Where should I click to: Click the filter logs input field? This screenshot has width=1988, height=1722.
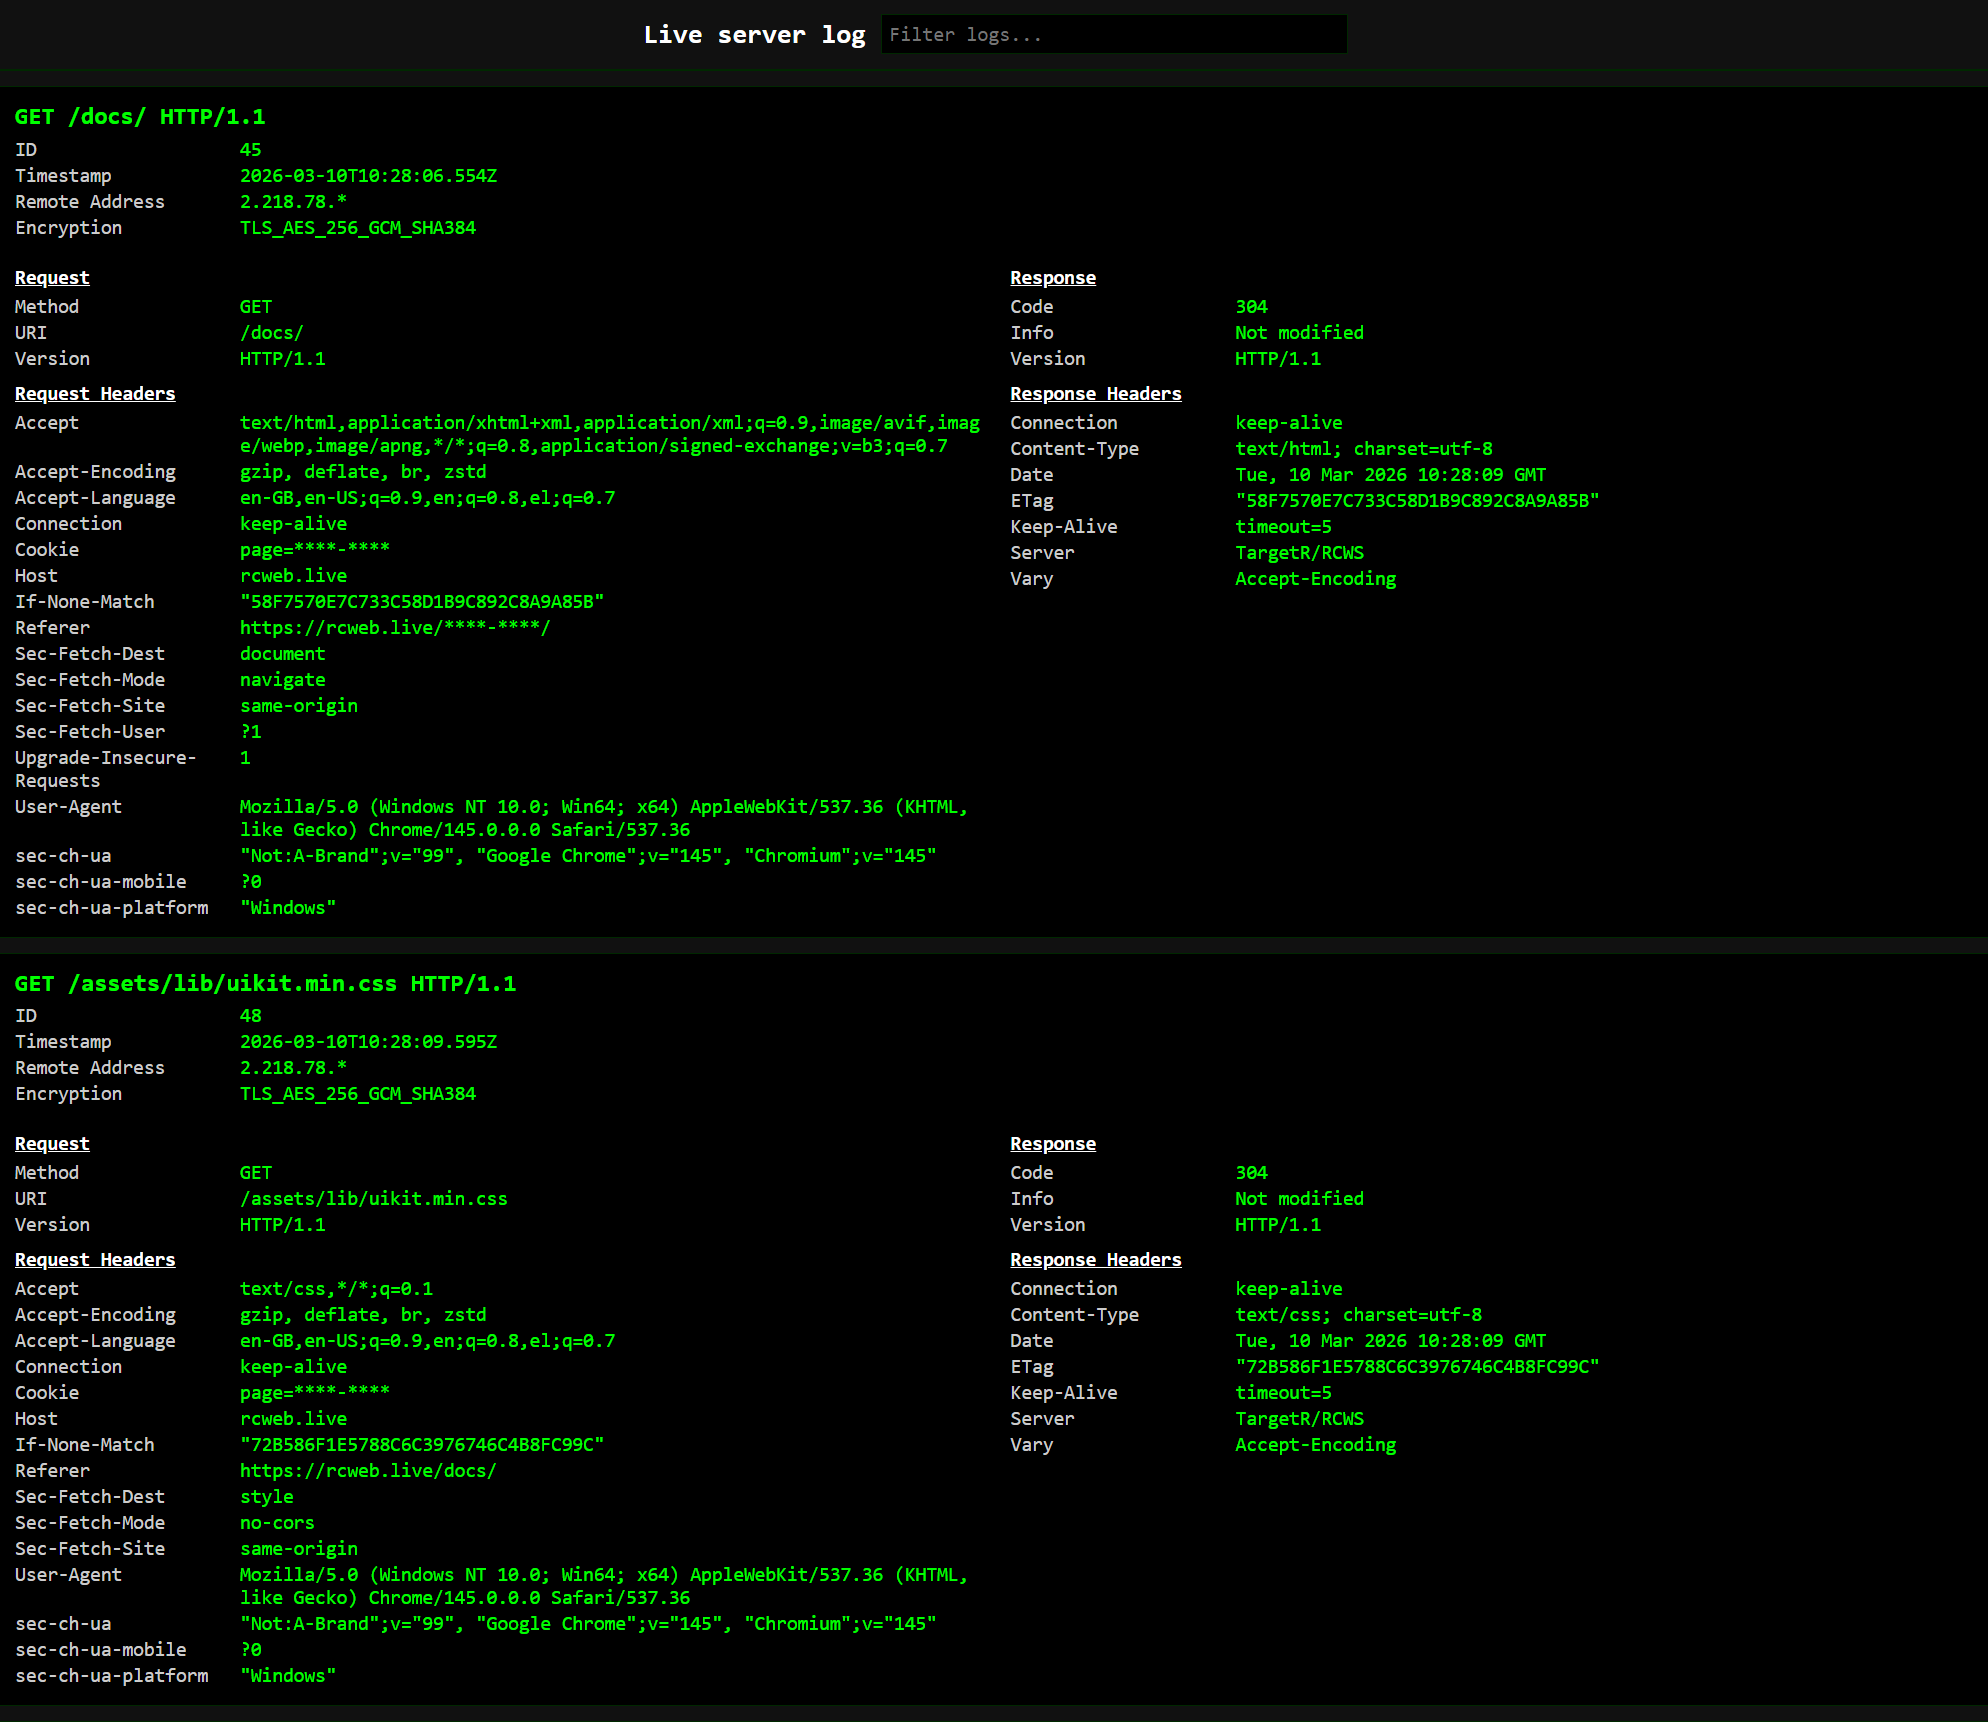[1113, 34]
